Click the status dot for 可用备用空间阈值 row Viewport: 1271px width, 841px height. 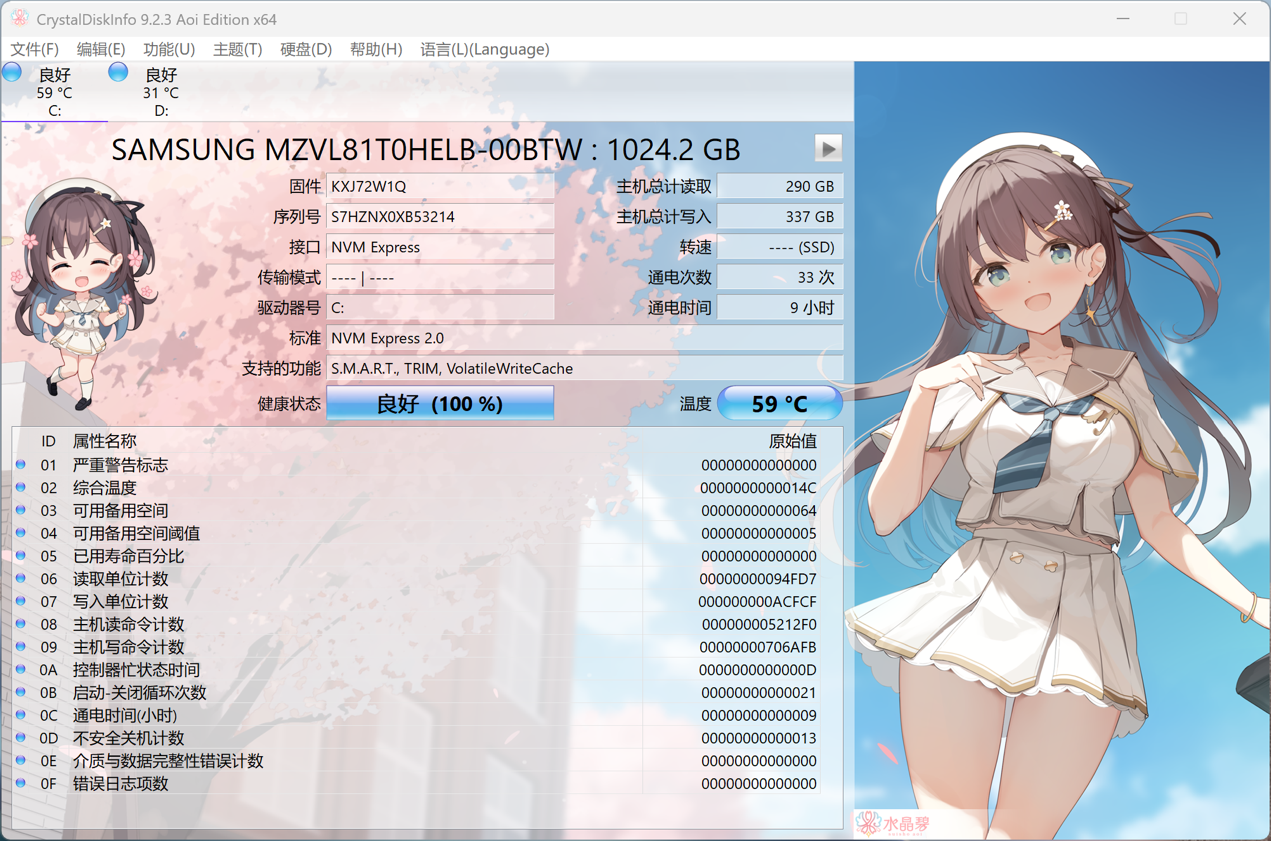pyautogui.click(x=21, y=533)
